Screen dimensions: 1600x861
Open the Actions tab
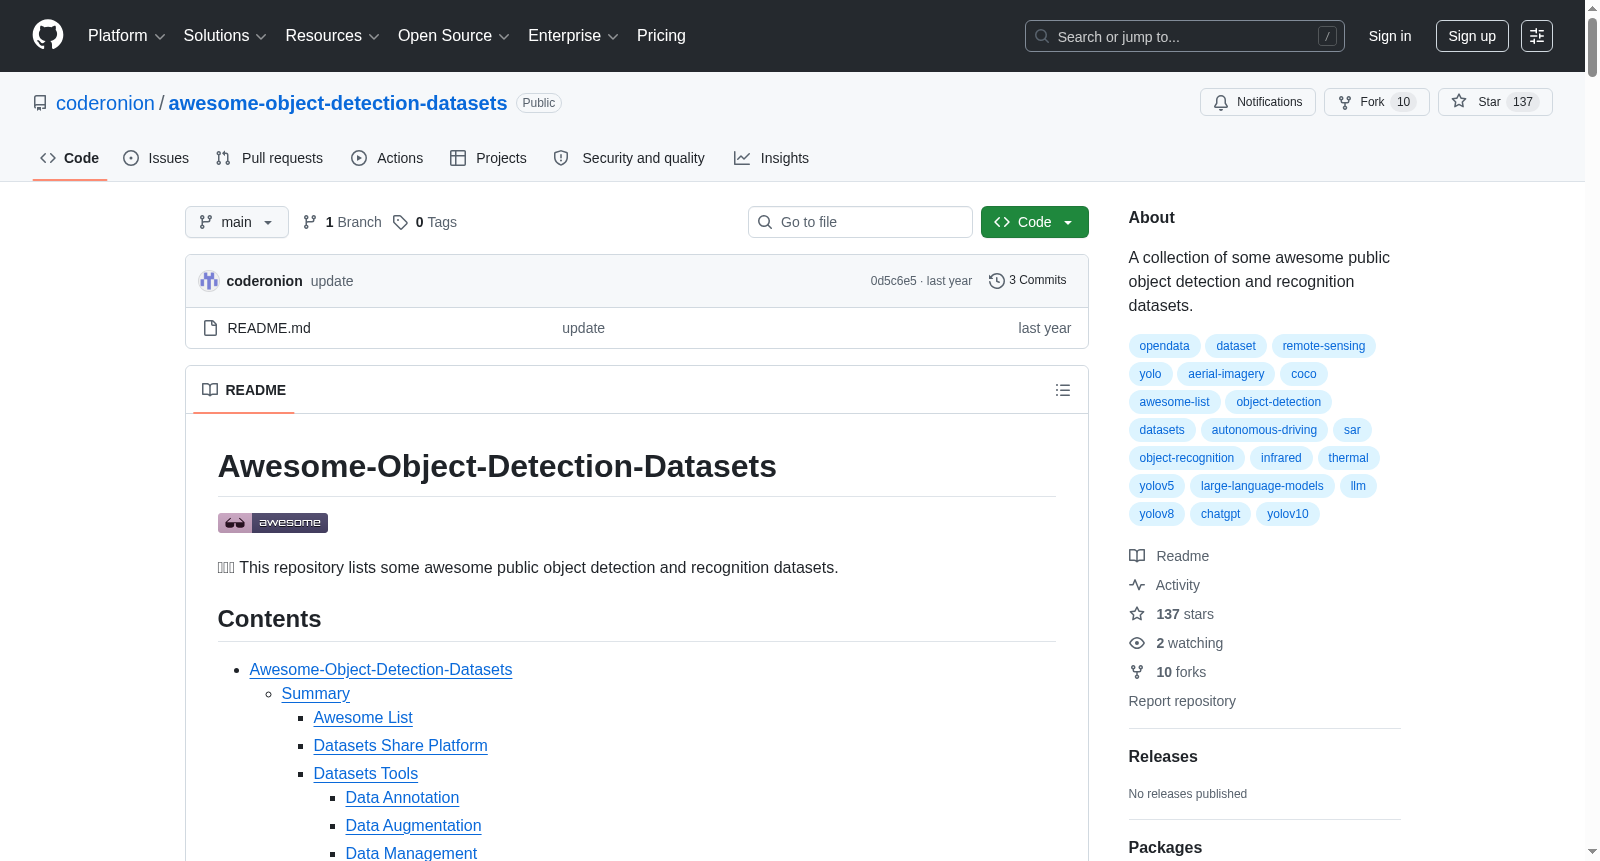(x=388, y=158)
